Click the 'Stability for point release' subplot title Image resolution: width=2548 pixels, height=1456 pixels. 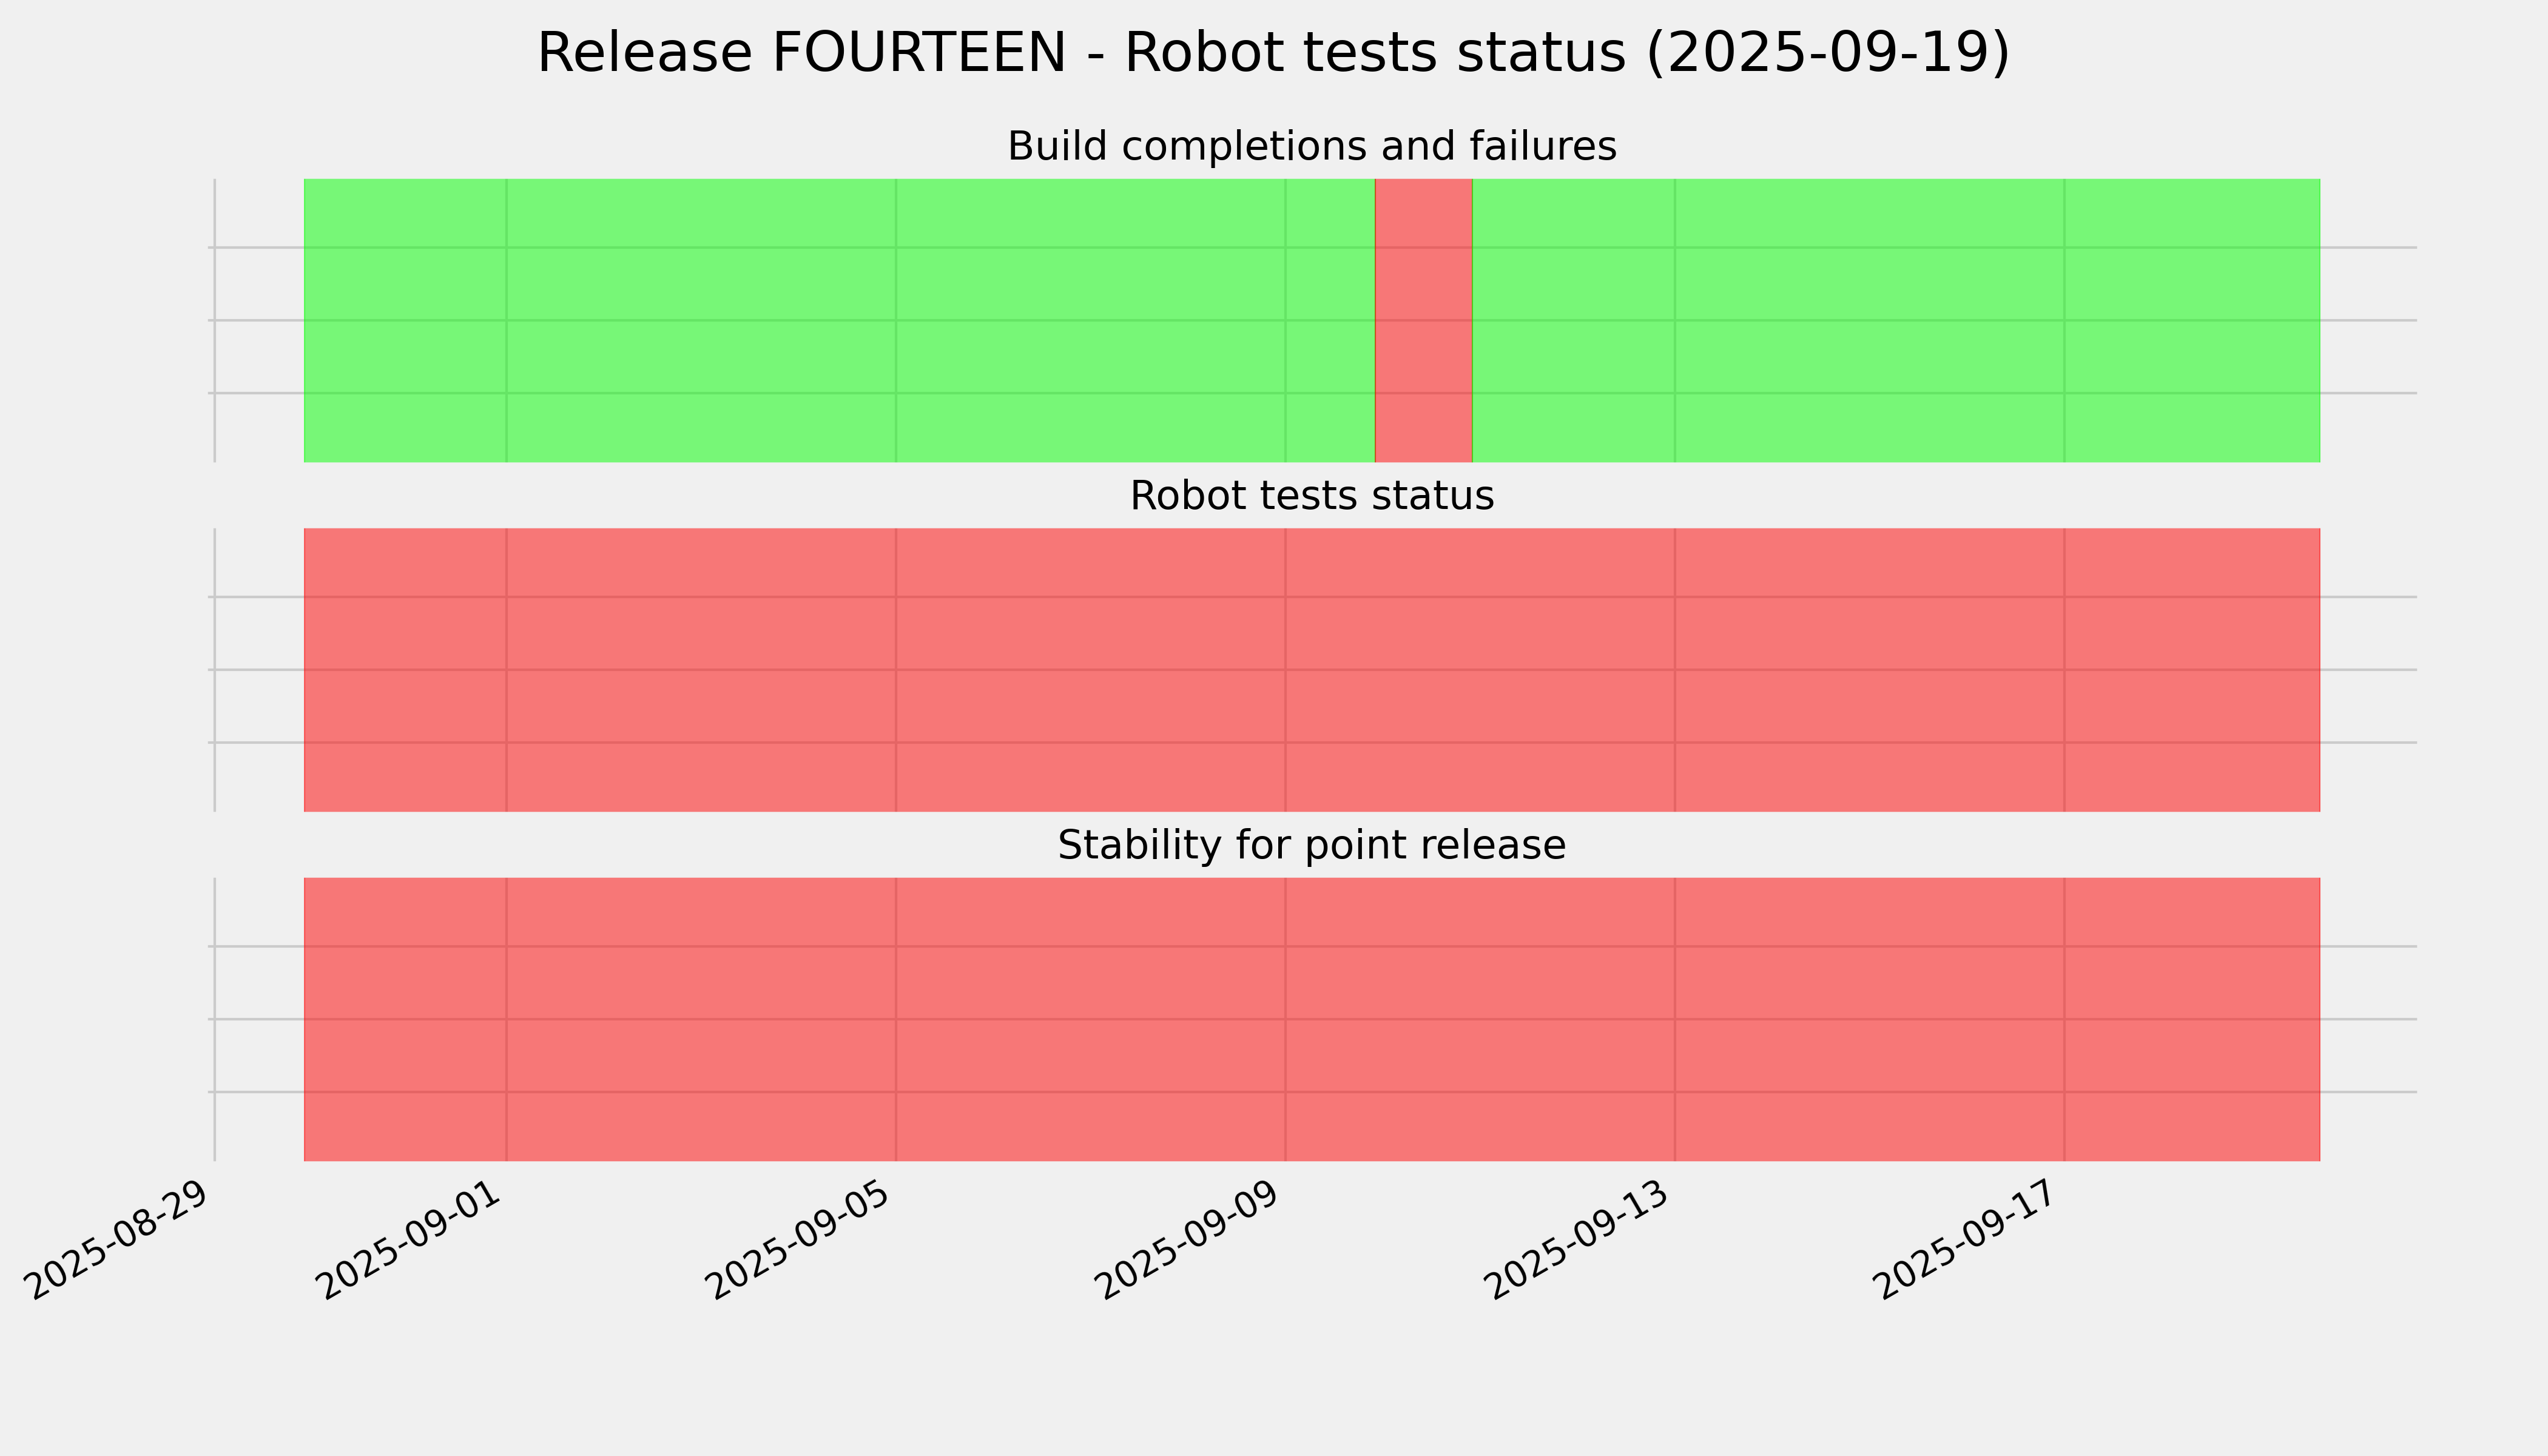point(1311,846)
